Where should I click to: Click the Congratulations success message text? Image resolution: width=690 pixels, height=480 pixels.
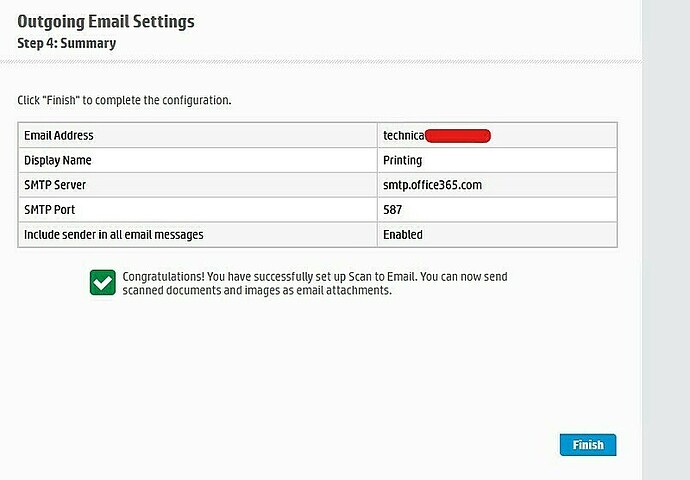(x=315, y=276)
